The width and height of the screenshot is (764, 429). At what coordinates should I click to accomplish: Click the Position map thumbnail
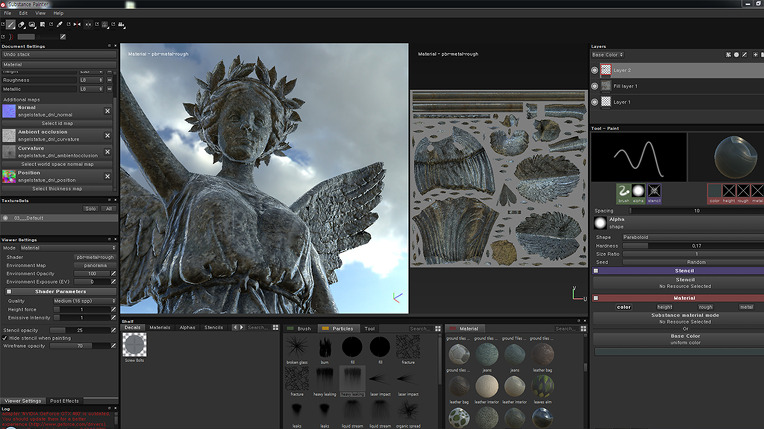(x=9, y=176)
